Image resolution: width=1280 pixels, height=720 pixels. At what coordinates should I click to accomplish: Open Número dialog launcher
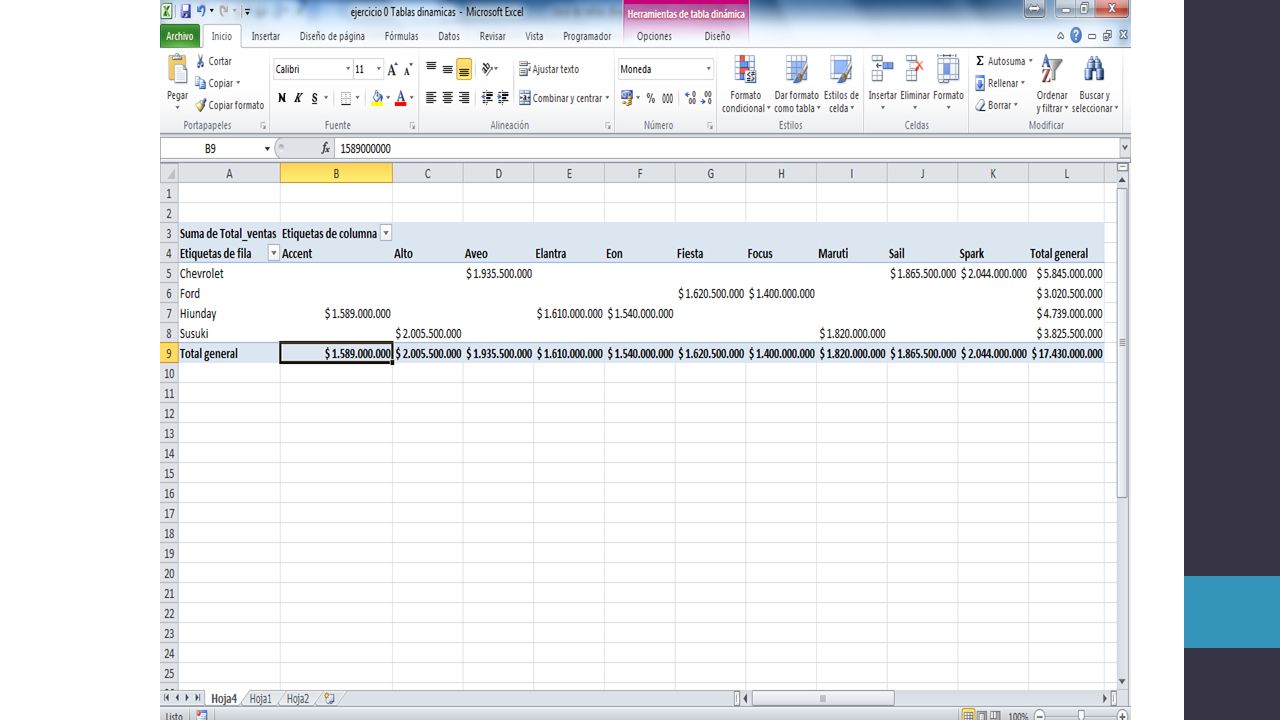pos(710,126)
